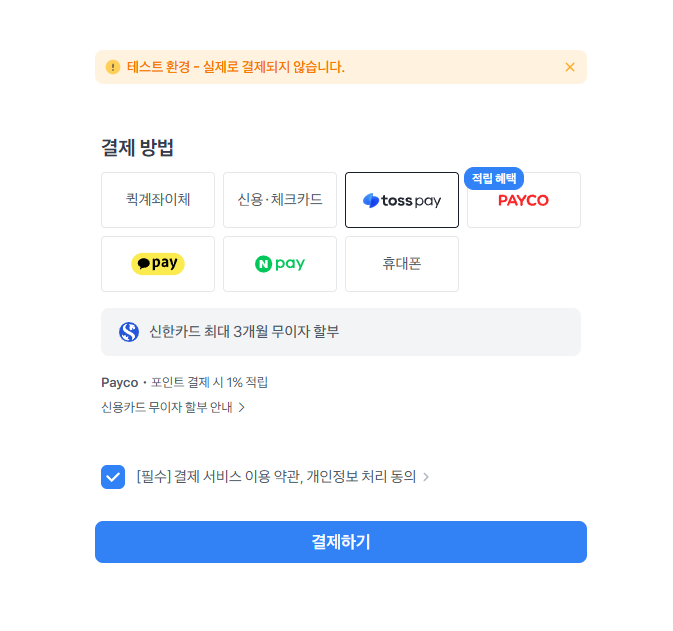Click the 신한카드 최대 3개월 무이자 할부 banner
673x631 pixels.
click(x=341, y=332)
